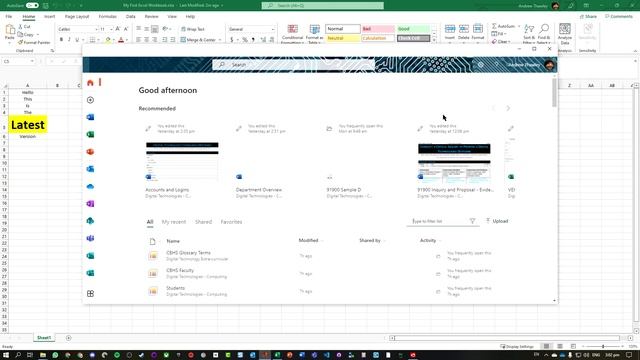640x360 pixels.
Task: Expand the Modified column sort dropdown
Action: [x=322, y=241]
